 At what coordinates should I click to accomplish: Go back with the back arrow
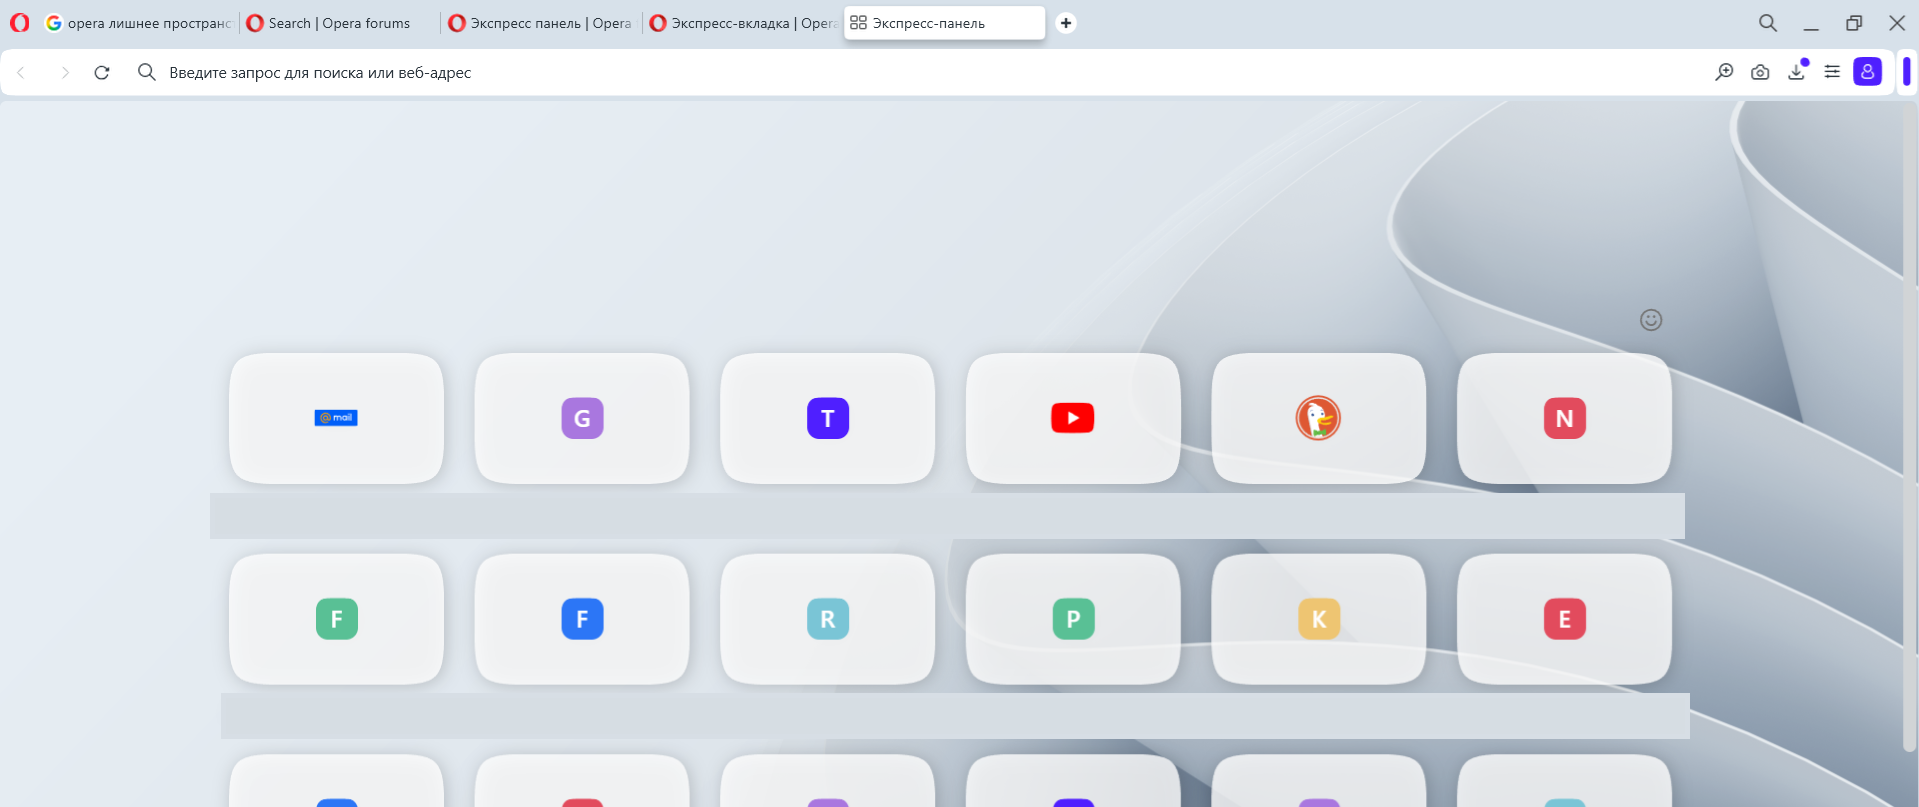point(21,72)
